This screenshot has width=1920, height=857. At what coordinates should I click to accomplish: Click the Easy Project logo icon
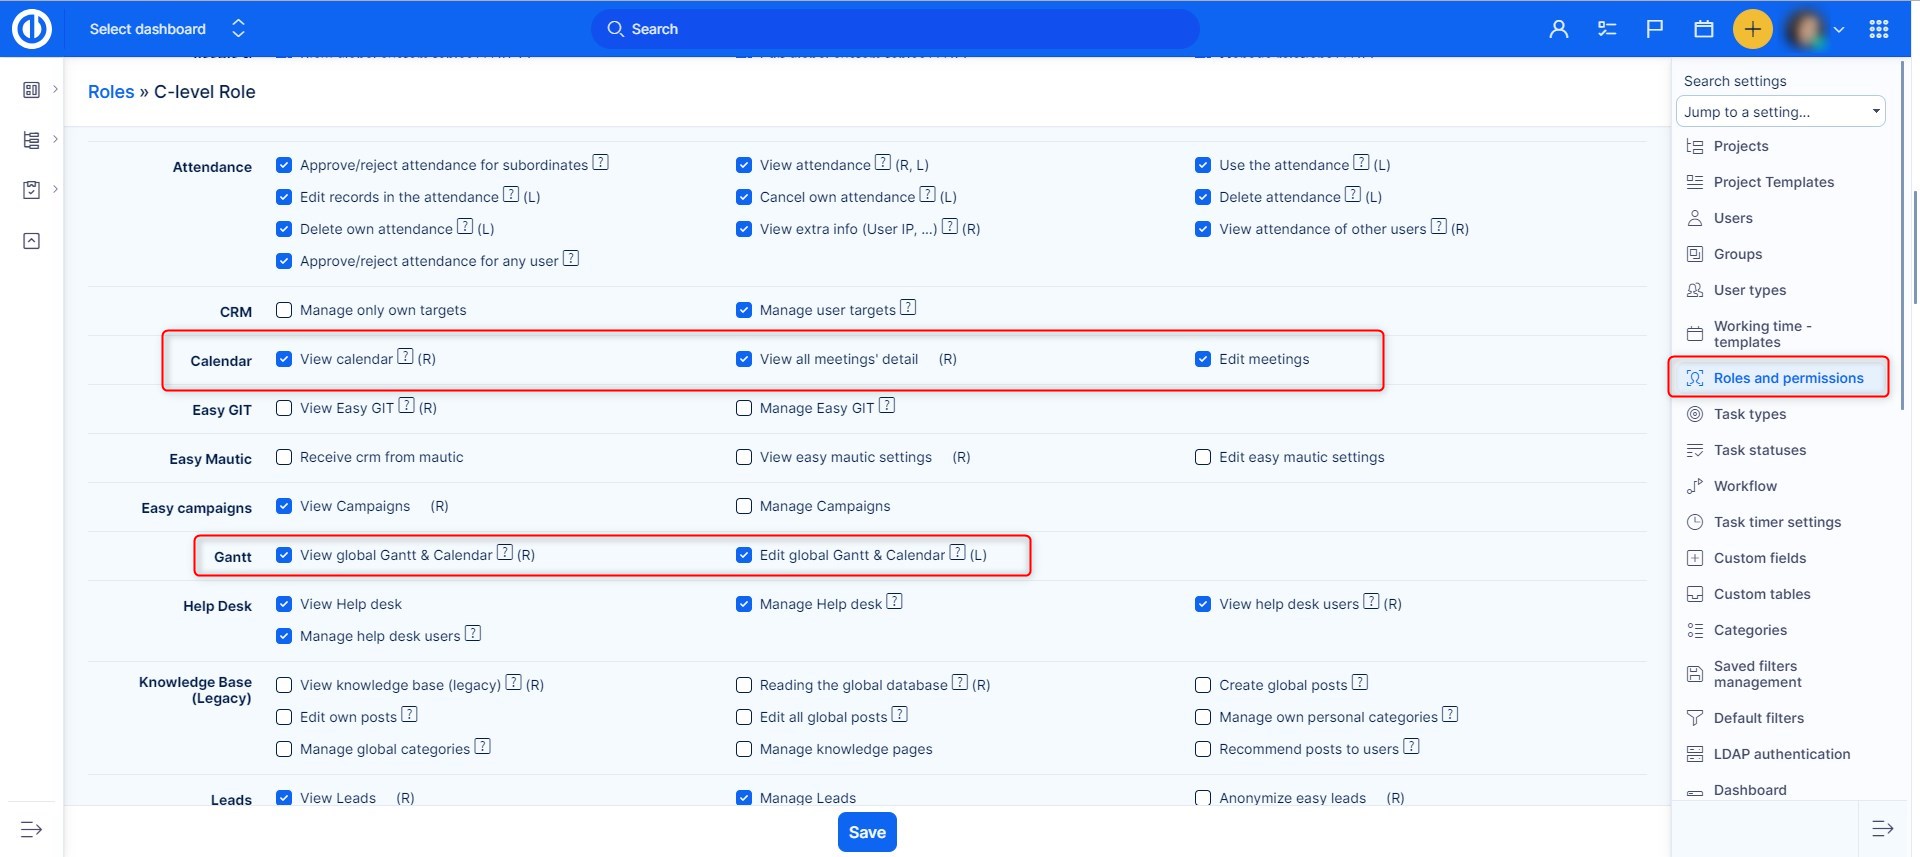(x=31, y=29)
